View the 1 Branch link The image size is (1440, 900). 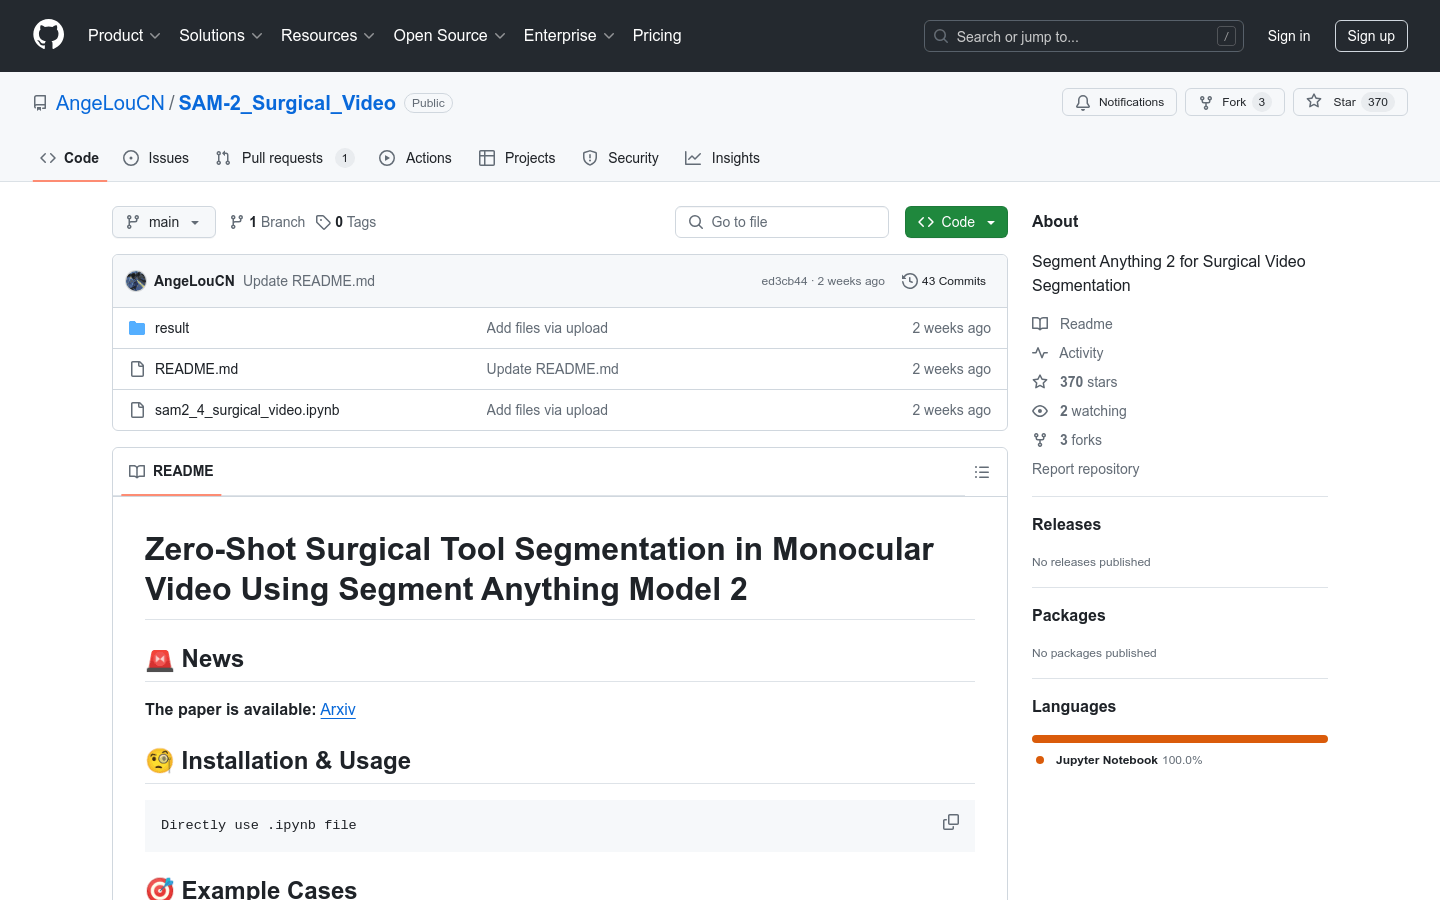pyautogui.click(x=267, y=222)
